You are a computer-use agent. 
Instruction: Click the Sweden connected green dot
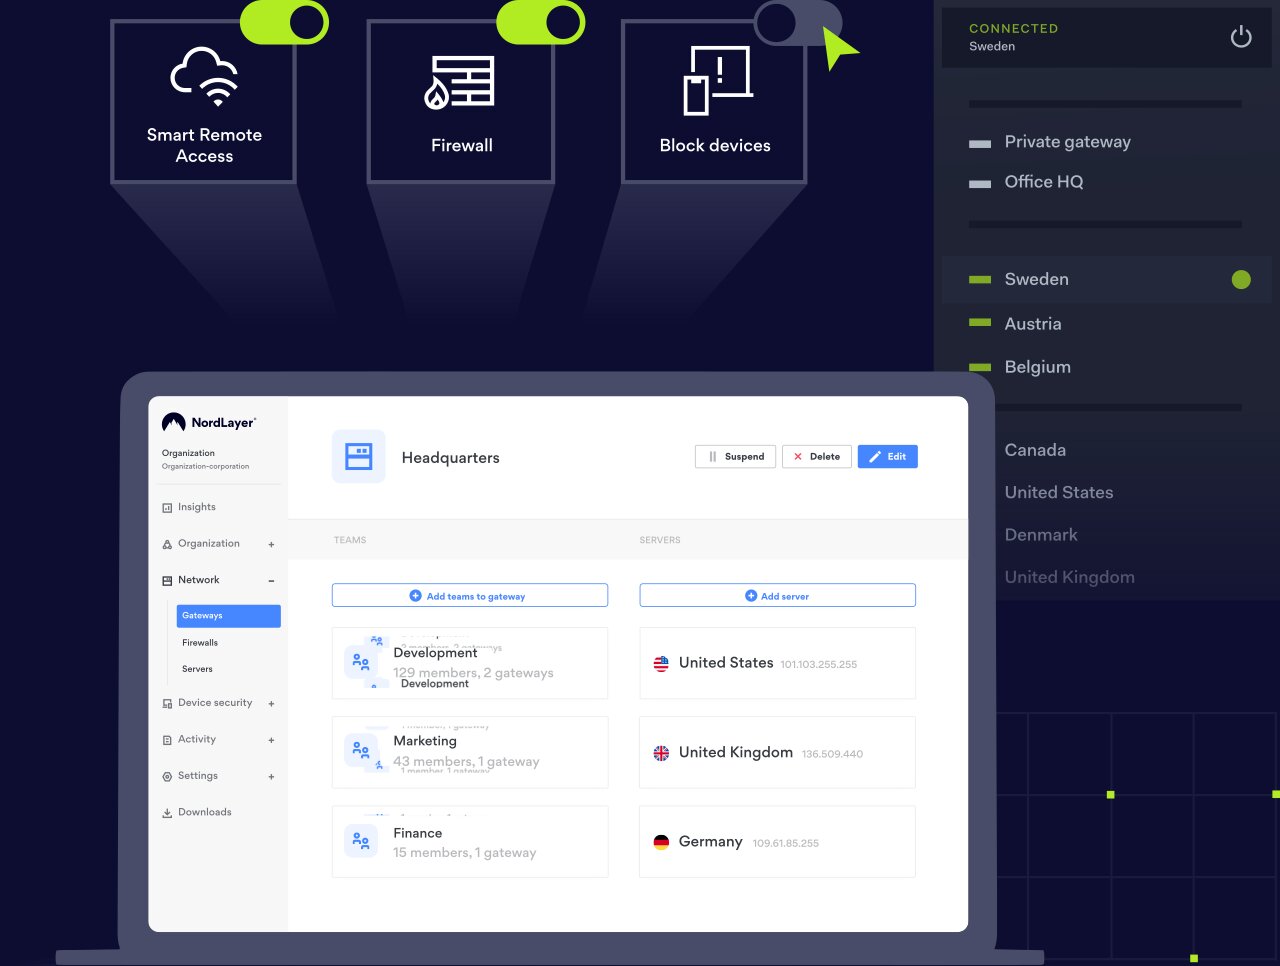(1241, 280)
